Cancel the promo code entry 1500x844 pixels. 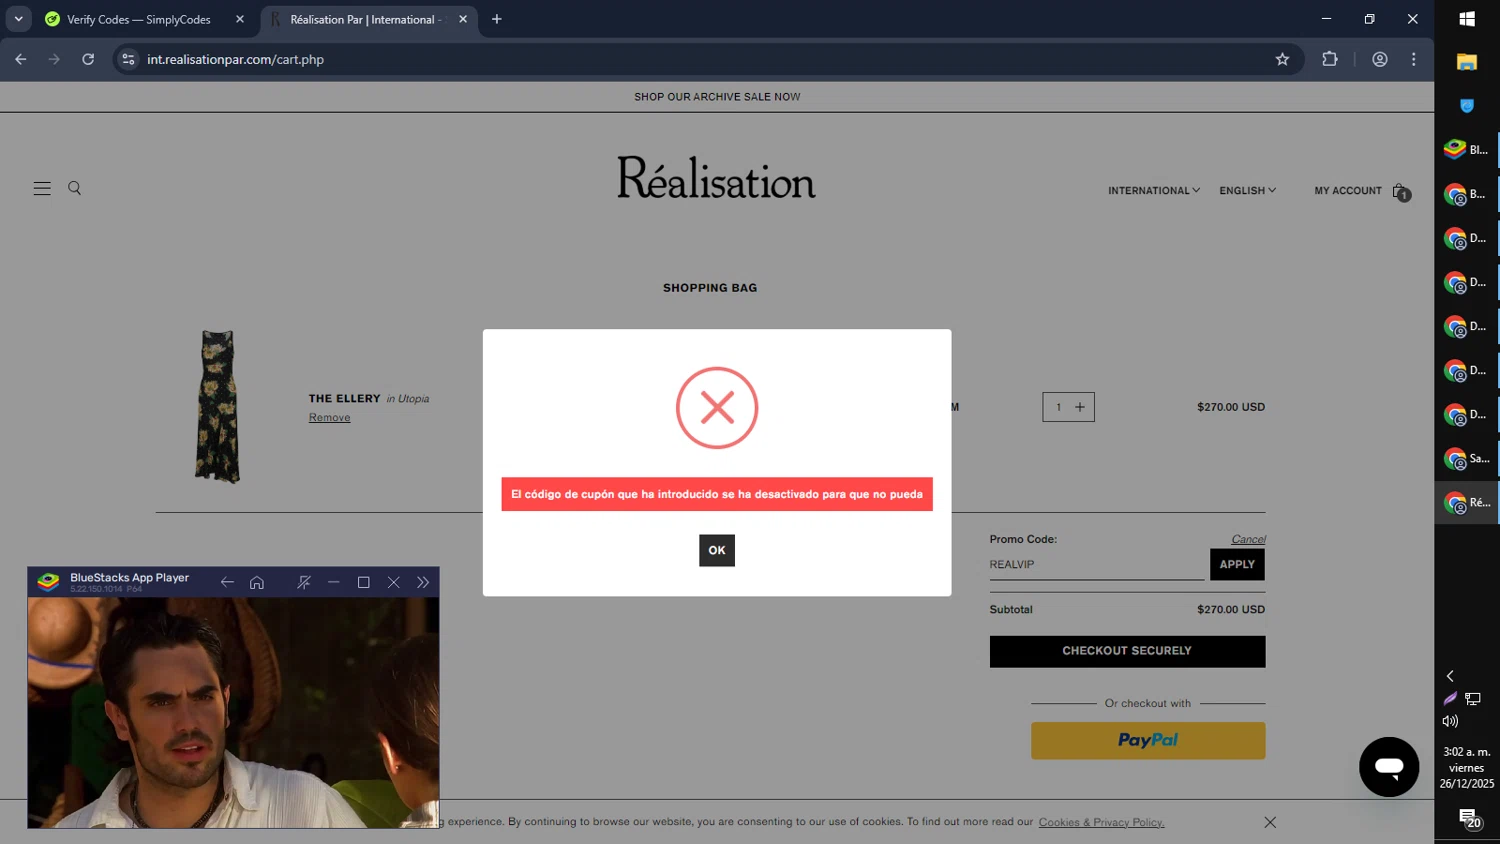tap(1248, 539)
